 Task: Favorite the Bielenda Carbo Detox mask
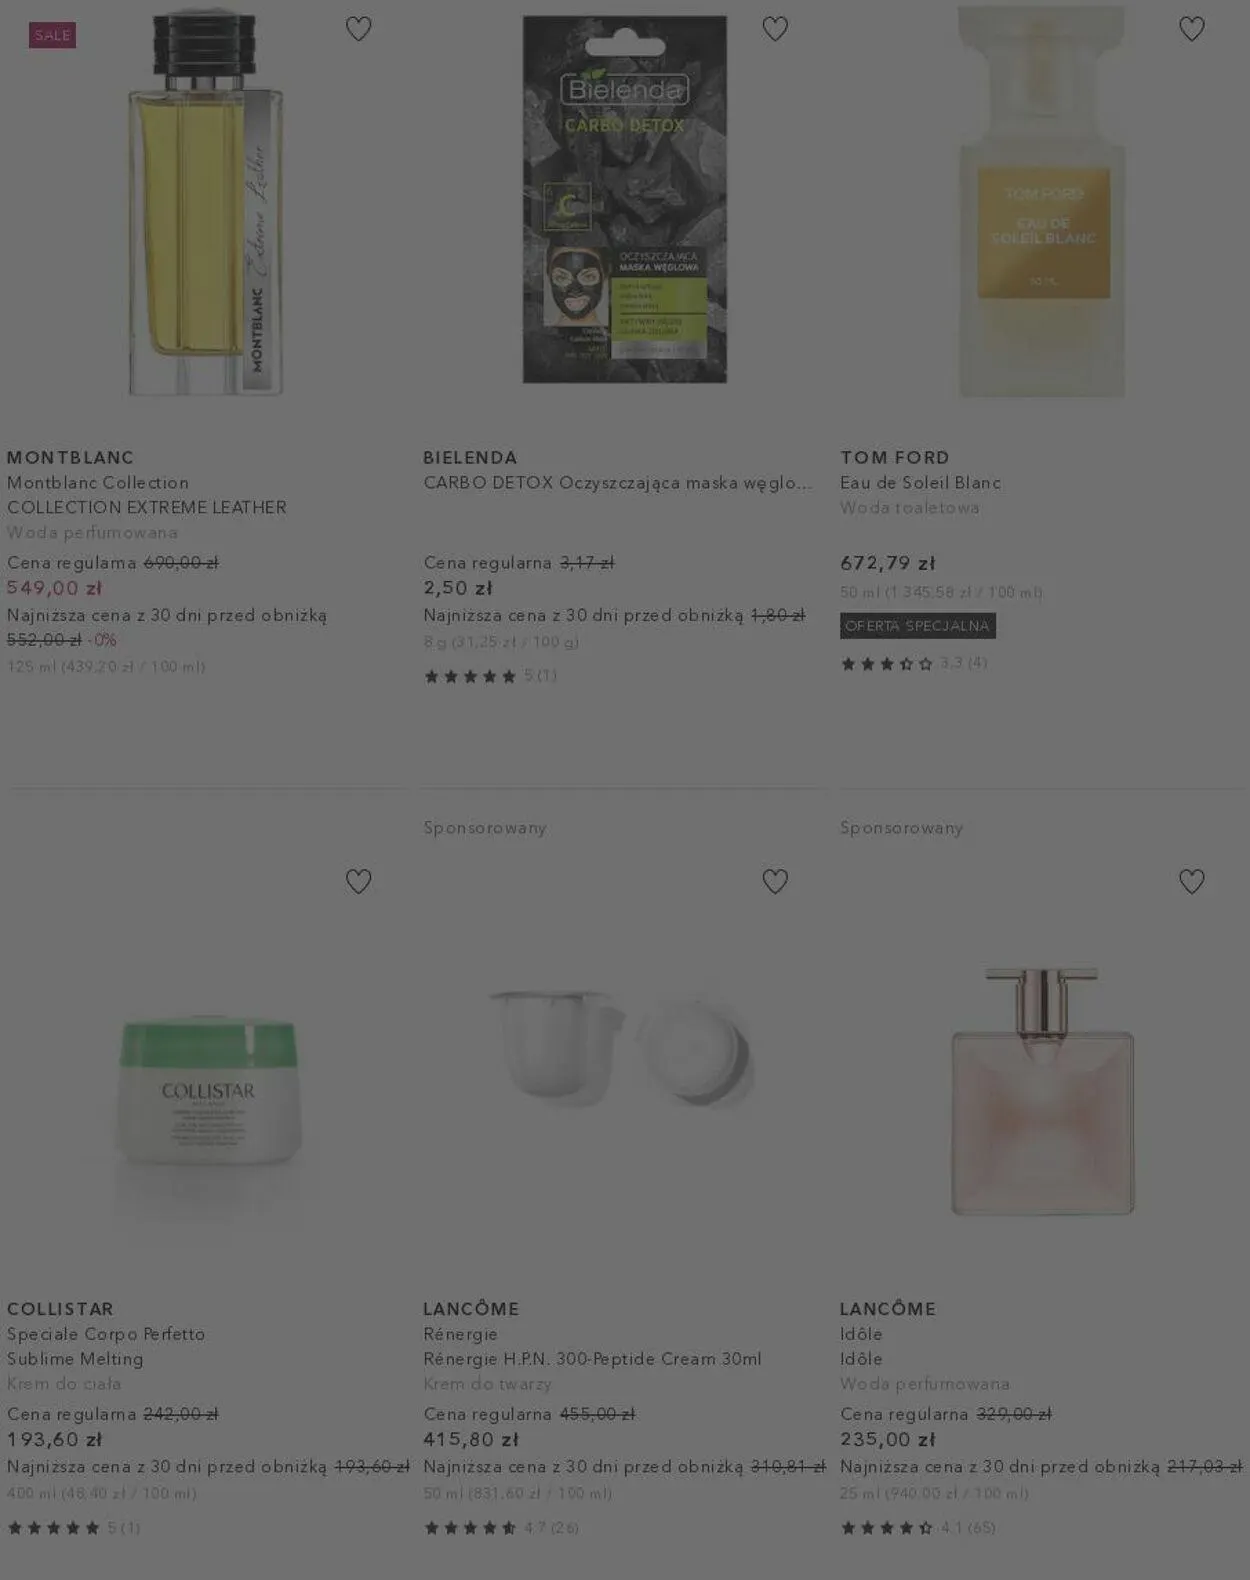pos(775,29)
